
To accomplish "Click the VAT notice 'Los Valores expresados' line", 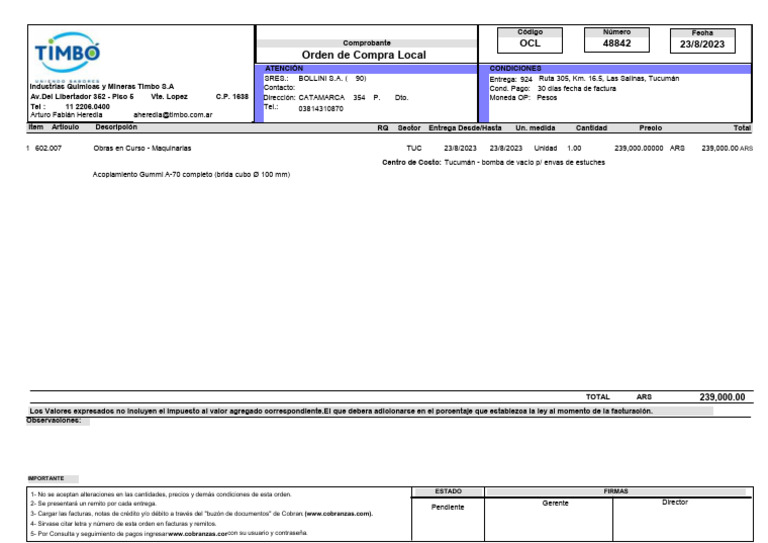I will click(x=341, y=411).
